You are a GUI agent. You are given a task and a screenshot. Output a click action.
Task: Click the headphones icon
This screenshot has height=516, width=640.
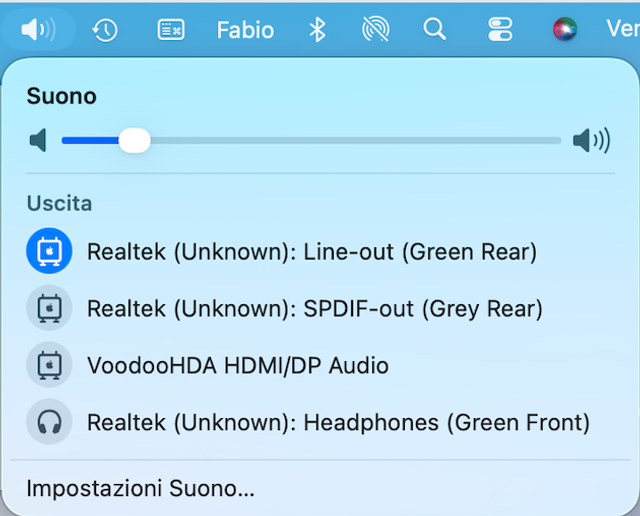click(49, 422)
